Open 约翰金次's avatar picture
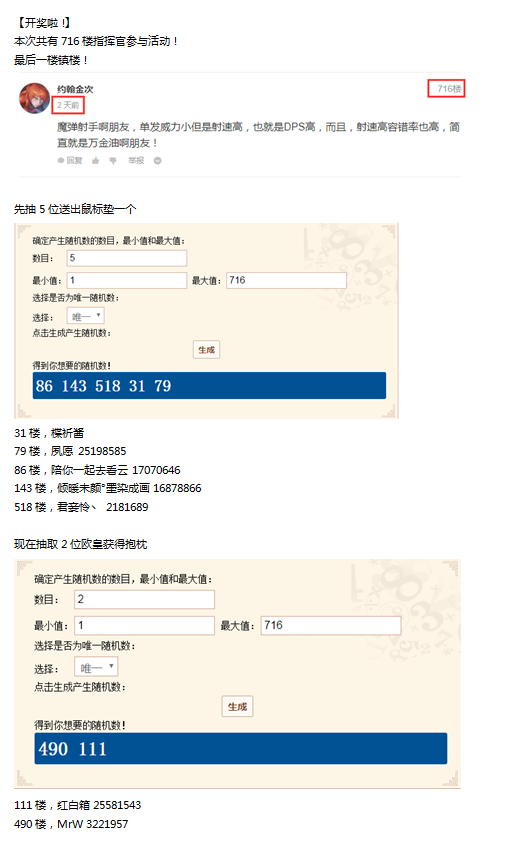The height and width of the screenshot is (848, 509). 34,98
